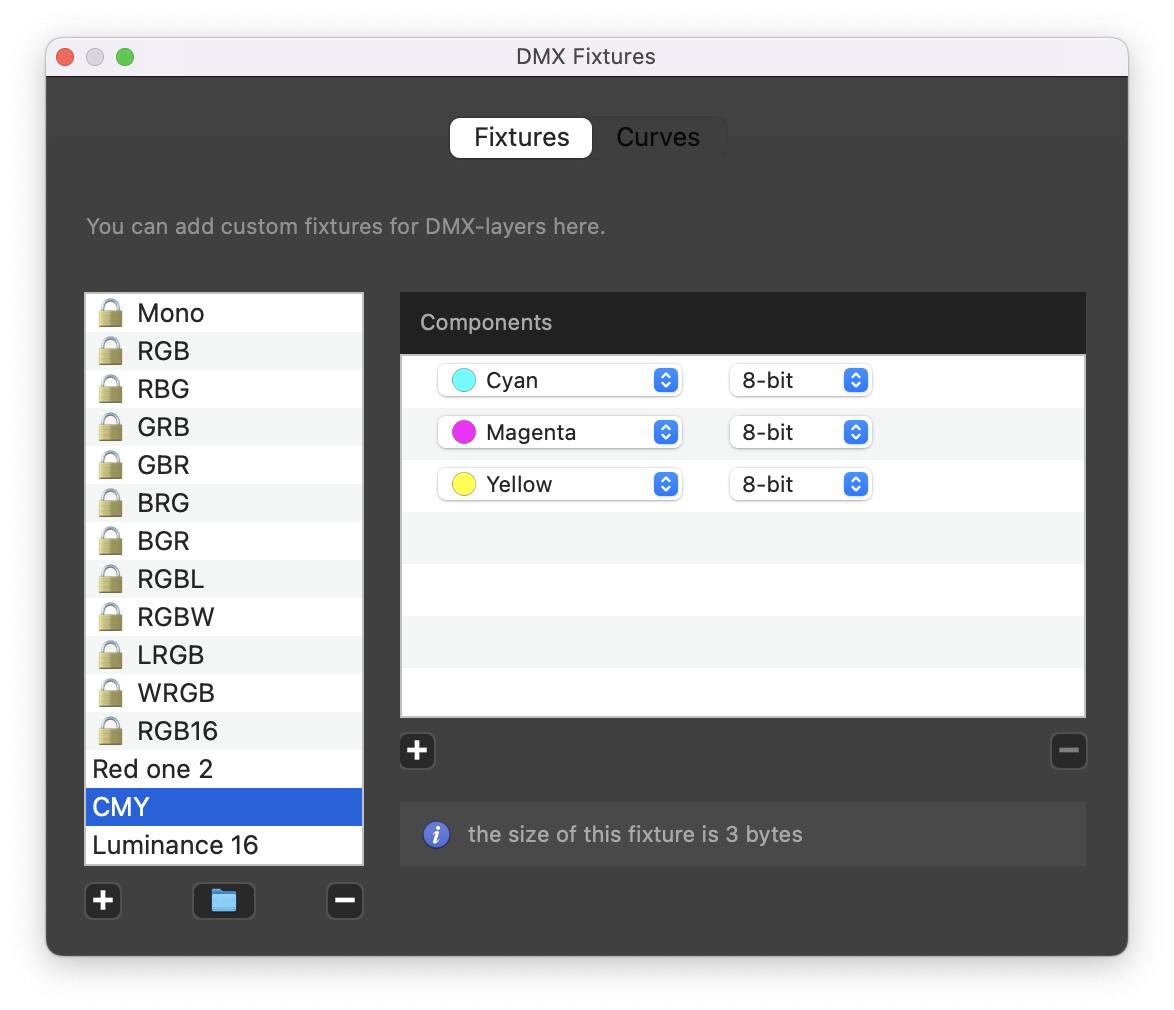Viewport: 1174px width, 1010px height.
Task: Switch to the Curves tab
Action: click(658, 137)
